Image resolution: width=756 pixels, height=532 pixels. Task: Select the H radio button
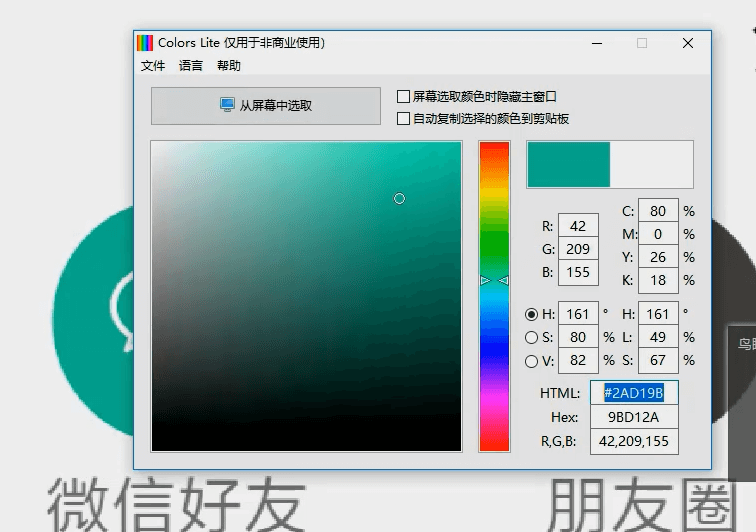[531, 314]
